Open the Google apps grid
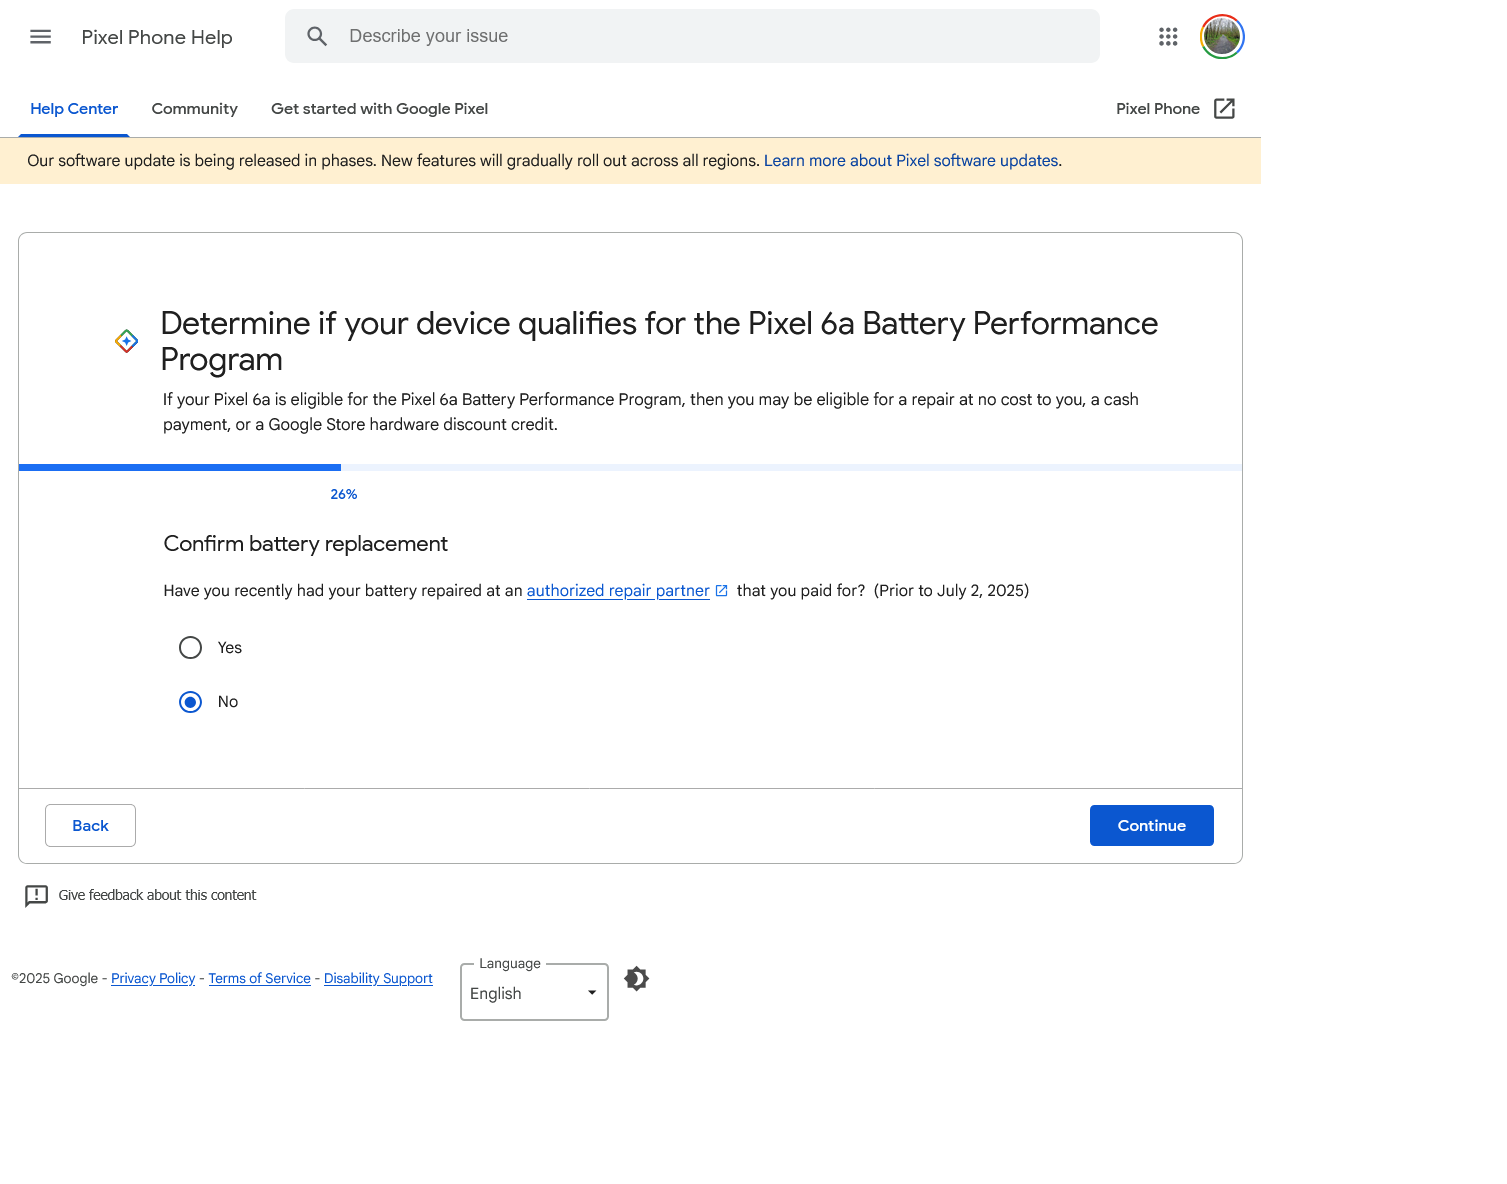This screenshot has height=1184, width=1507. tap(1167, 36)
